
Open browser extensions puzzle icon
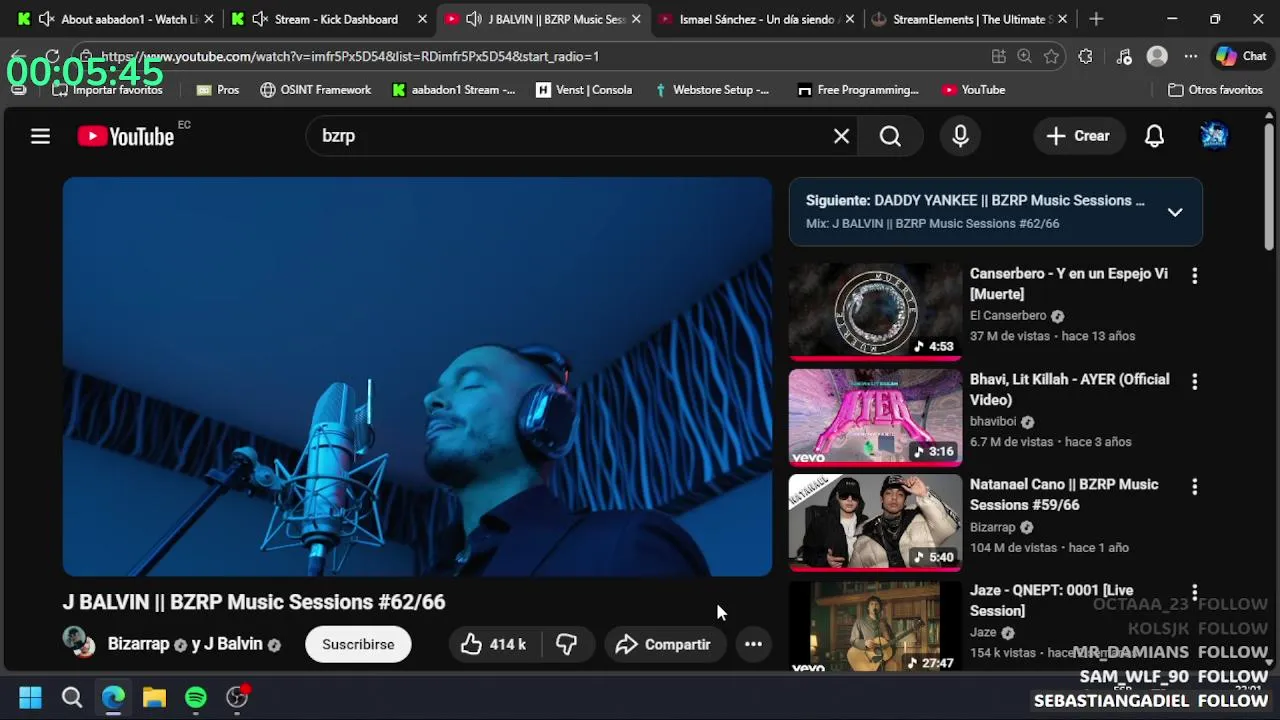[x=1085, y=56]
